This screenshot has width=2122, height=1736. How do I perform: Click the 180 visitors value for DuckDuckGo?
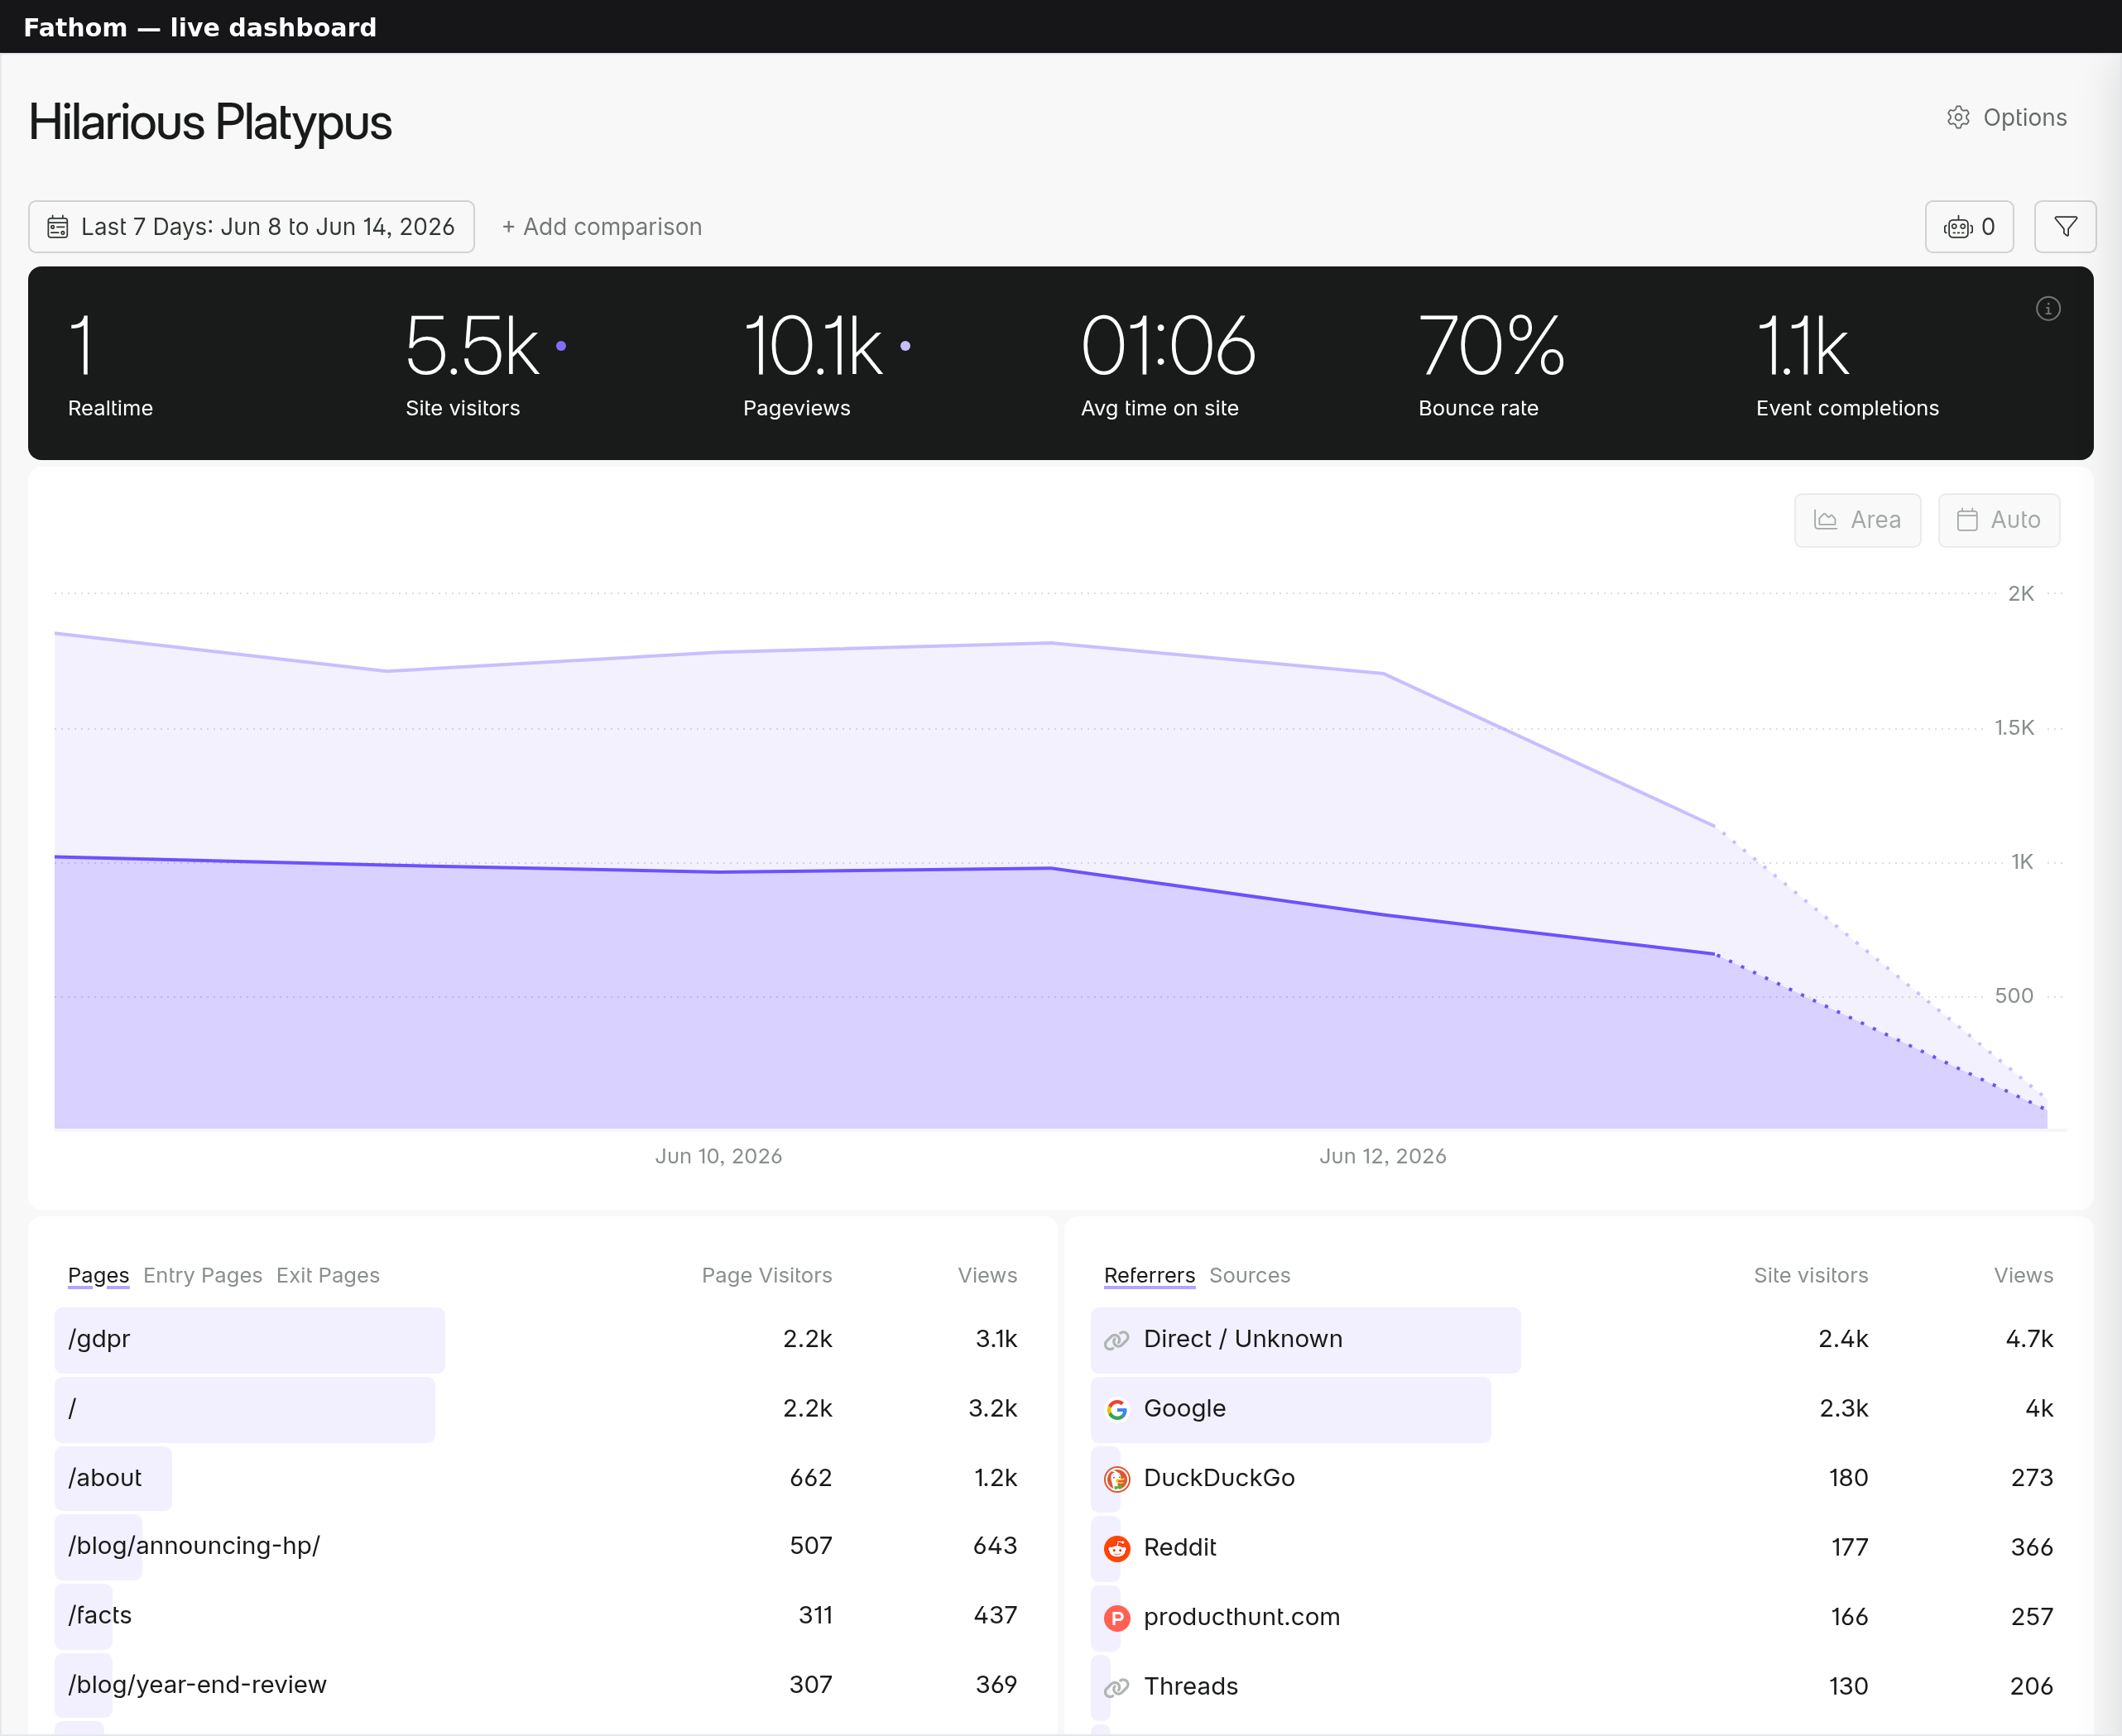click(1848, 1478)
